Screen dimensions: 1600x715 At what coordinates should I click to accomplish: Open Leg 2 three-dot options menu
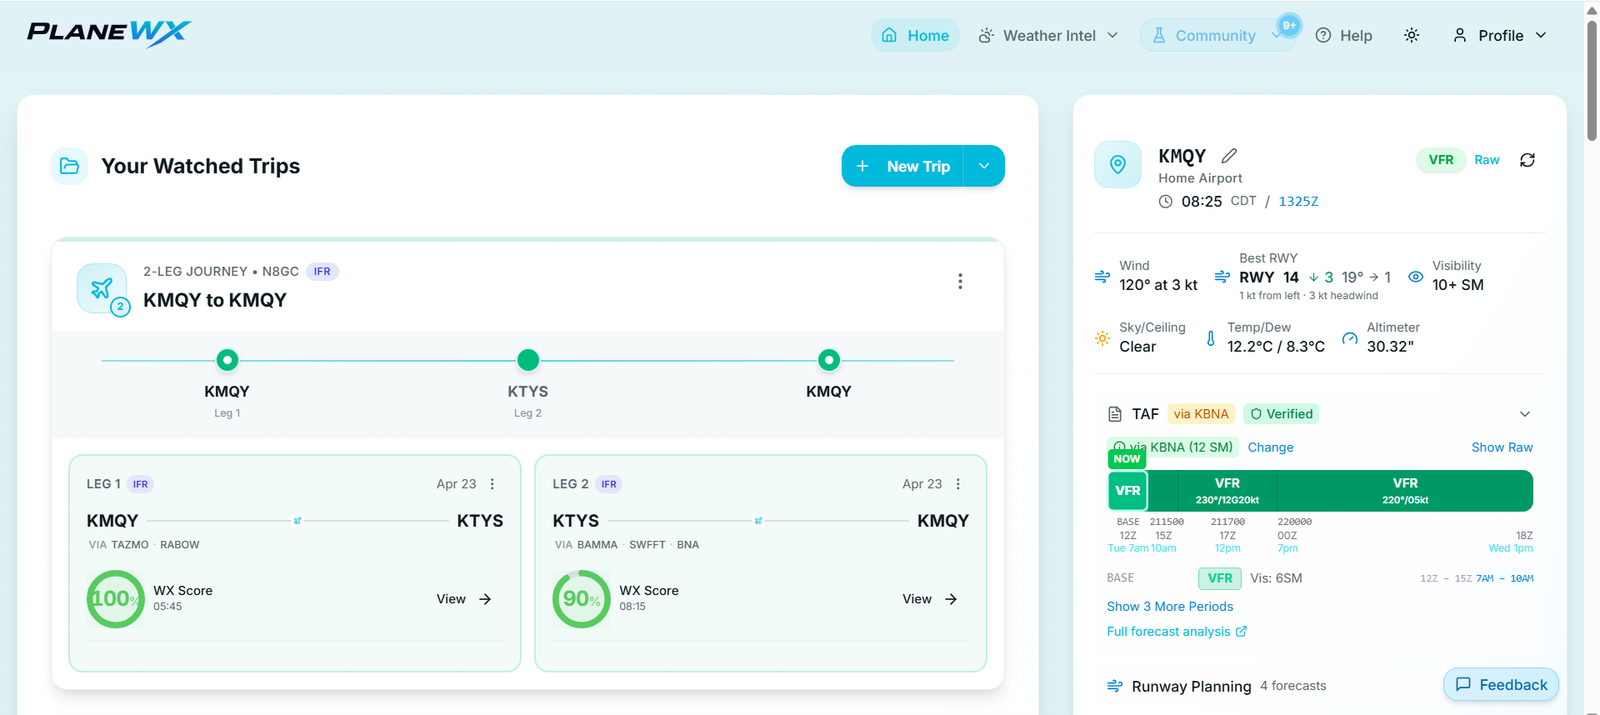(958, 484)
